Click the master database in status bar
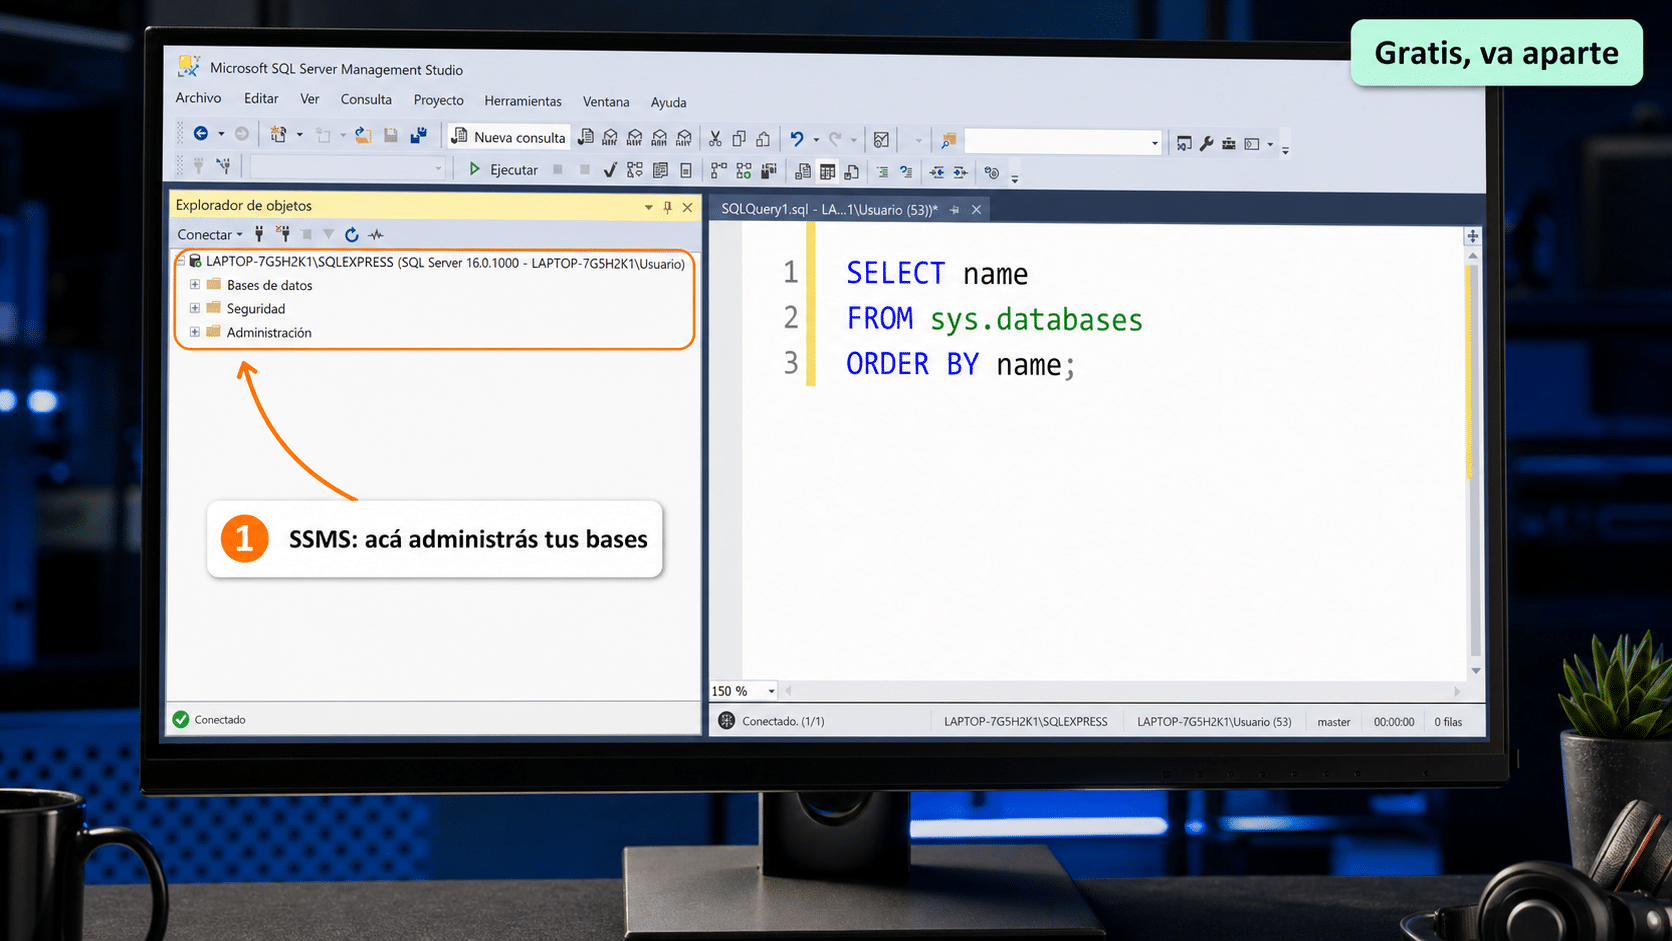The width and height of the screenshot is (1672, 941). click(x=1333, y=722)
